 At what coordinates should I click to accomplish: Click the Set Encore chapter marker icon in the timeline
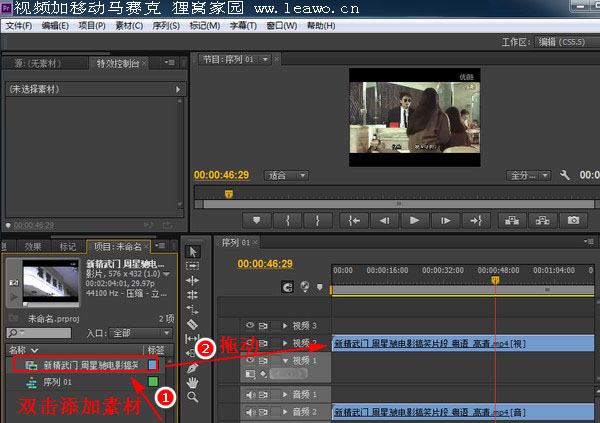click(305, 286)
